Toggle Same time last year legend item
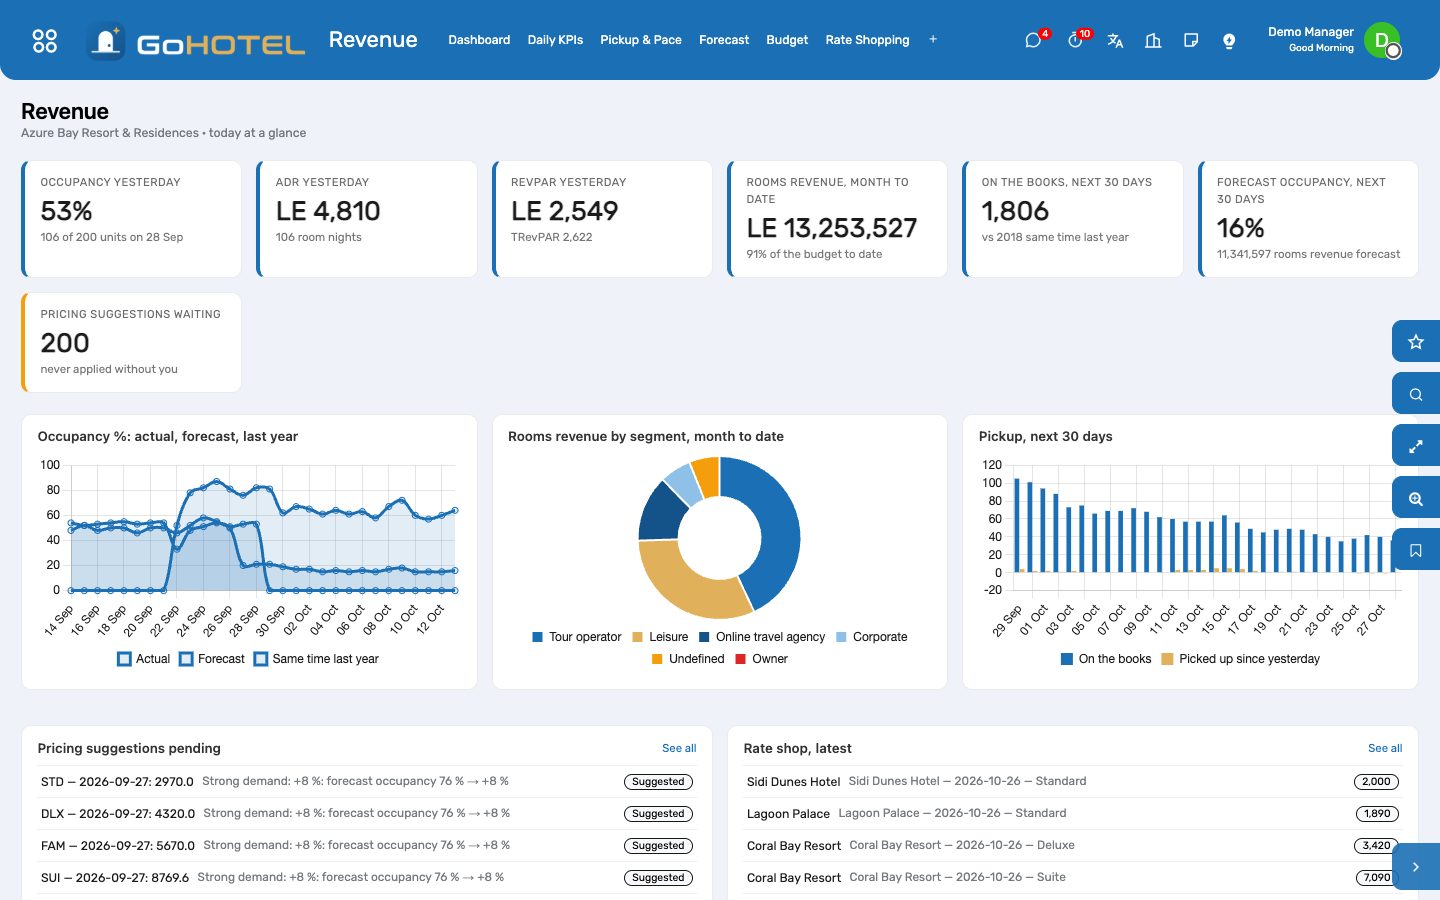This screenshot has width=1440, height=900. (316, 659)
